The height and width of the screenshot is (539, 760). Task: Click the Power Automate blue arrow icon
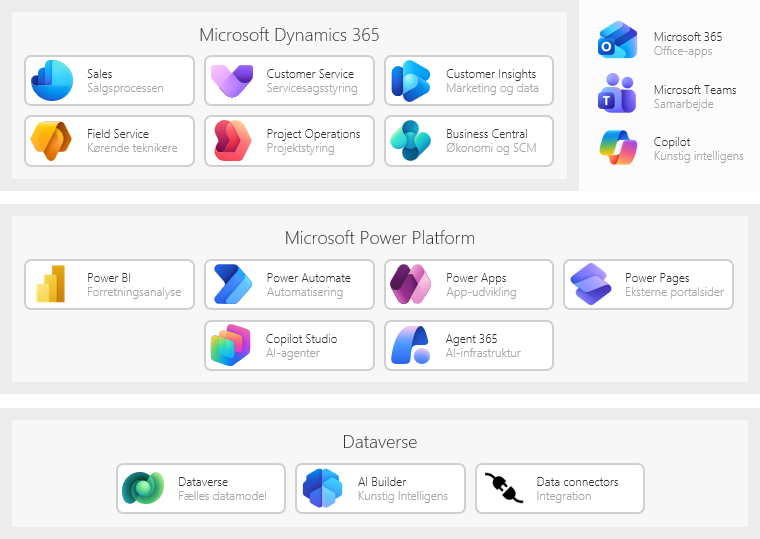233,284
